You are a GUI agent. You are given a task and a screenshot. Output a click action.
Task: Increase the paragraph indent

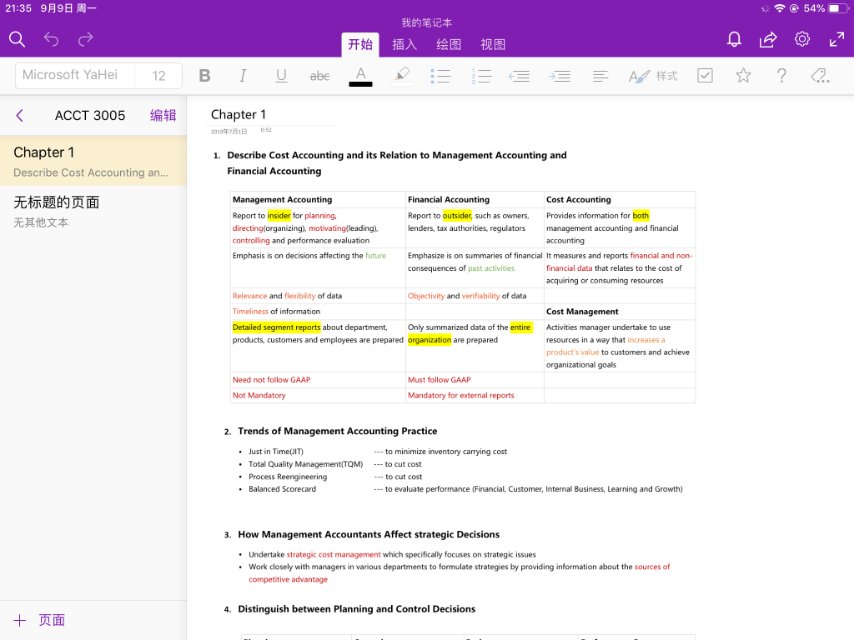560,76
